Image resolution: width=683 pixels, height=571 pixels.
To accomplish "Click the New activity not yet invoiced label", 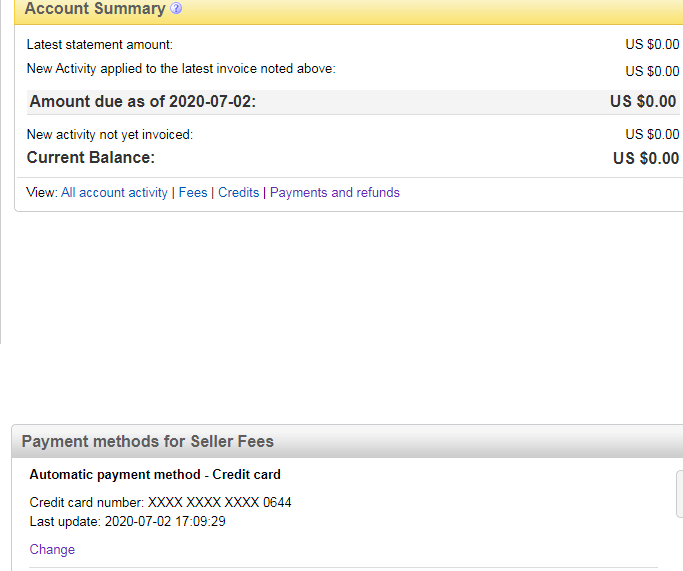I will [109, 134].
